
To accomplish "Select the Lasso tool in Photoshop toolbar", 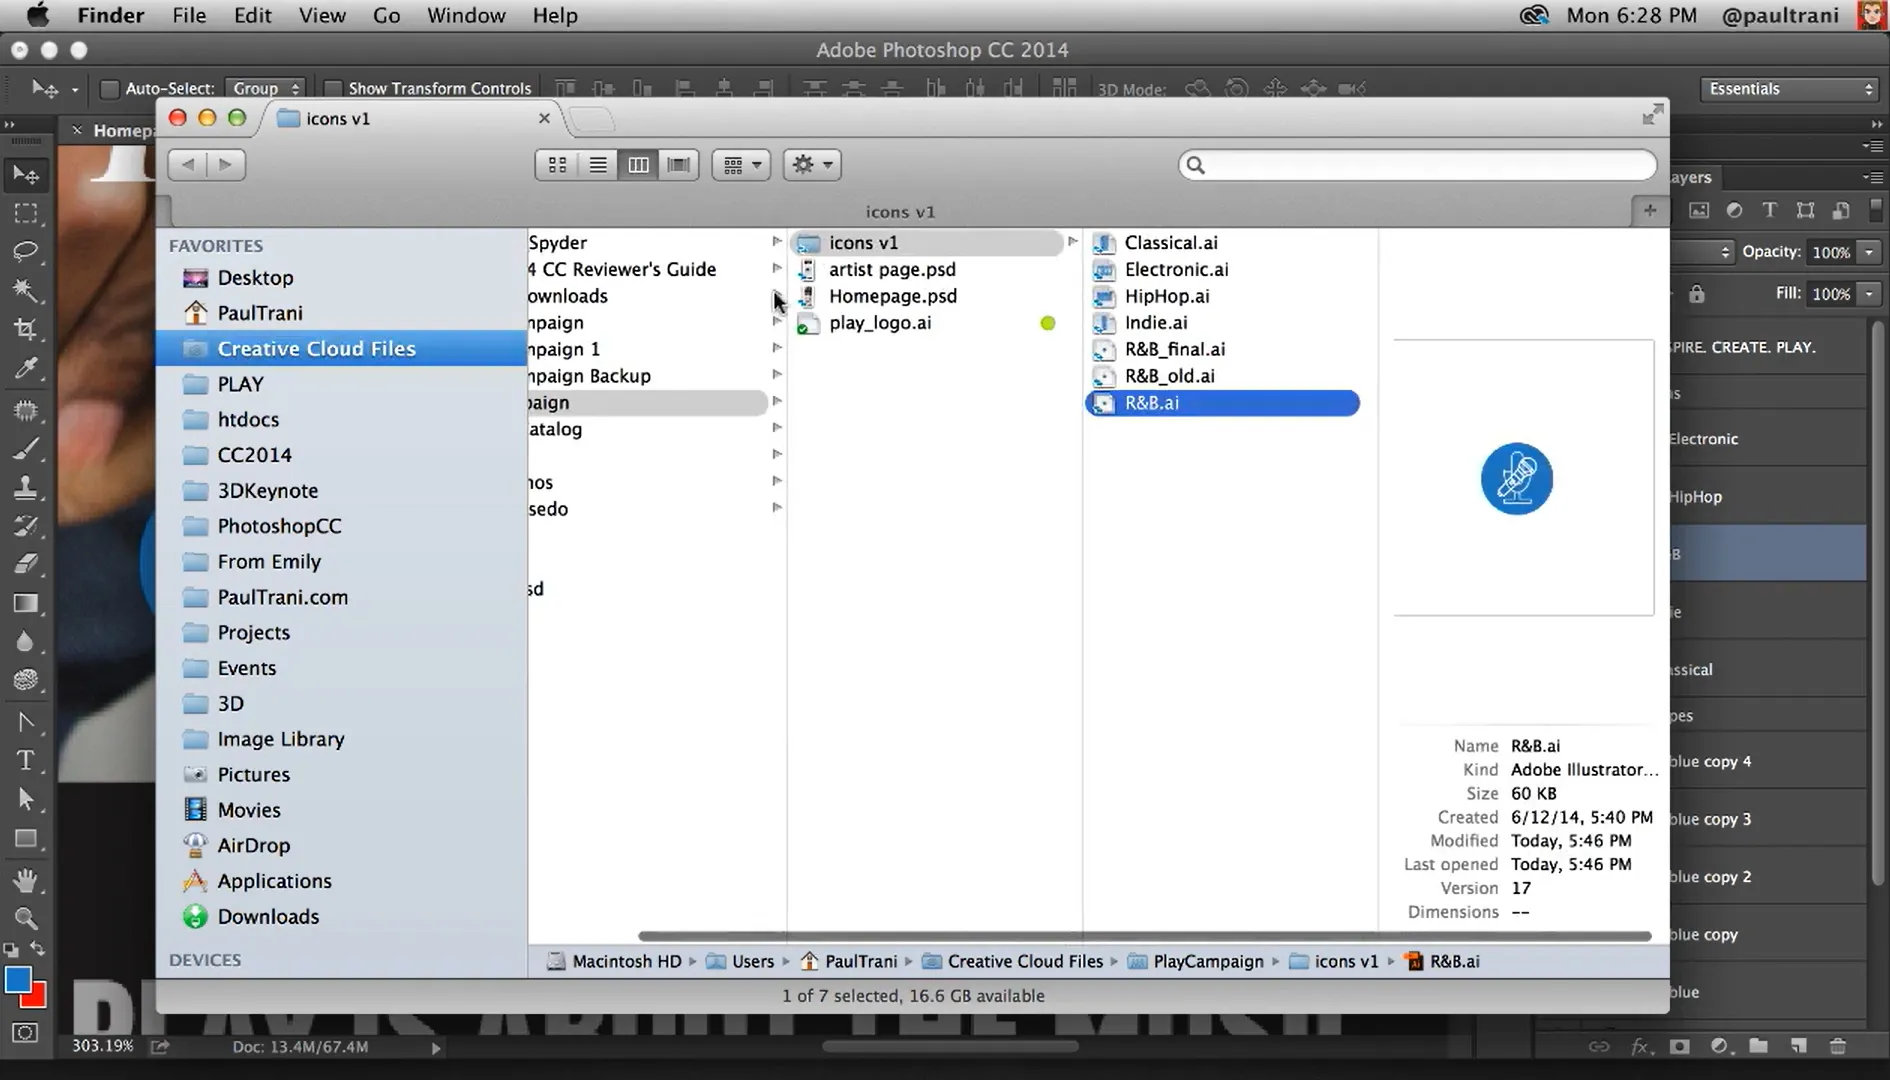I will (x=25, y=251).
